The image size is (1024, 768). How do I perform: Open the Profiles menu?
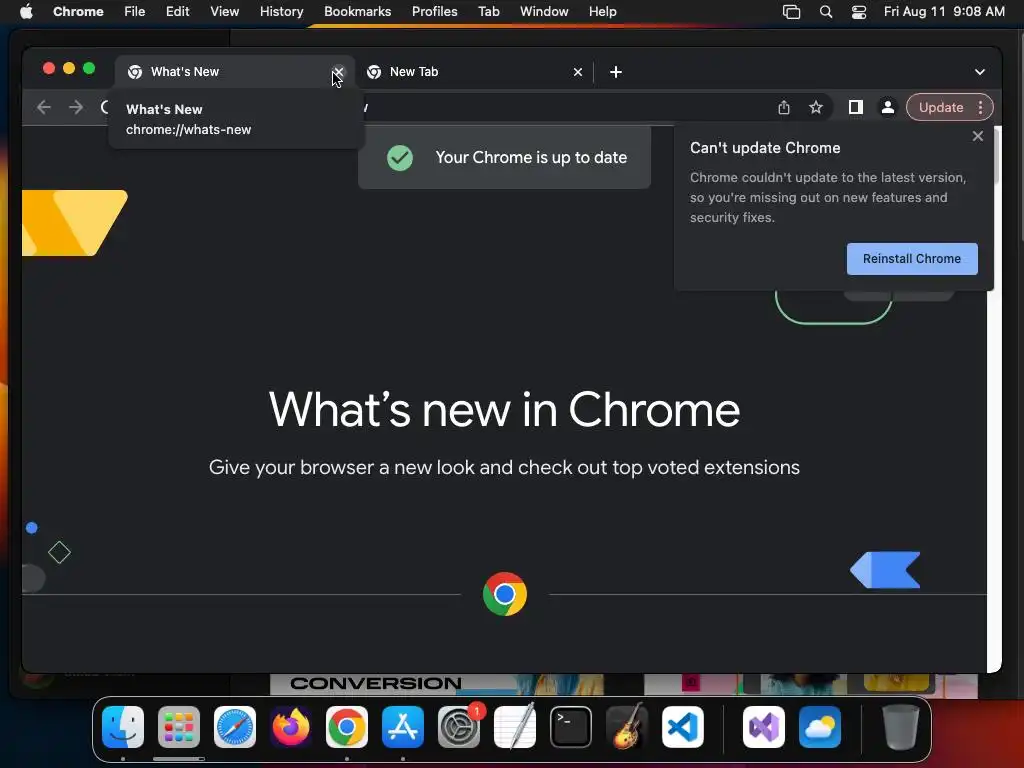coord(434,12)
